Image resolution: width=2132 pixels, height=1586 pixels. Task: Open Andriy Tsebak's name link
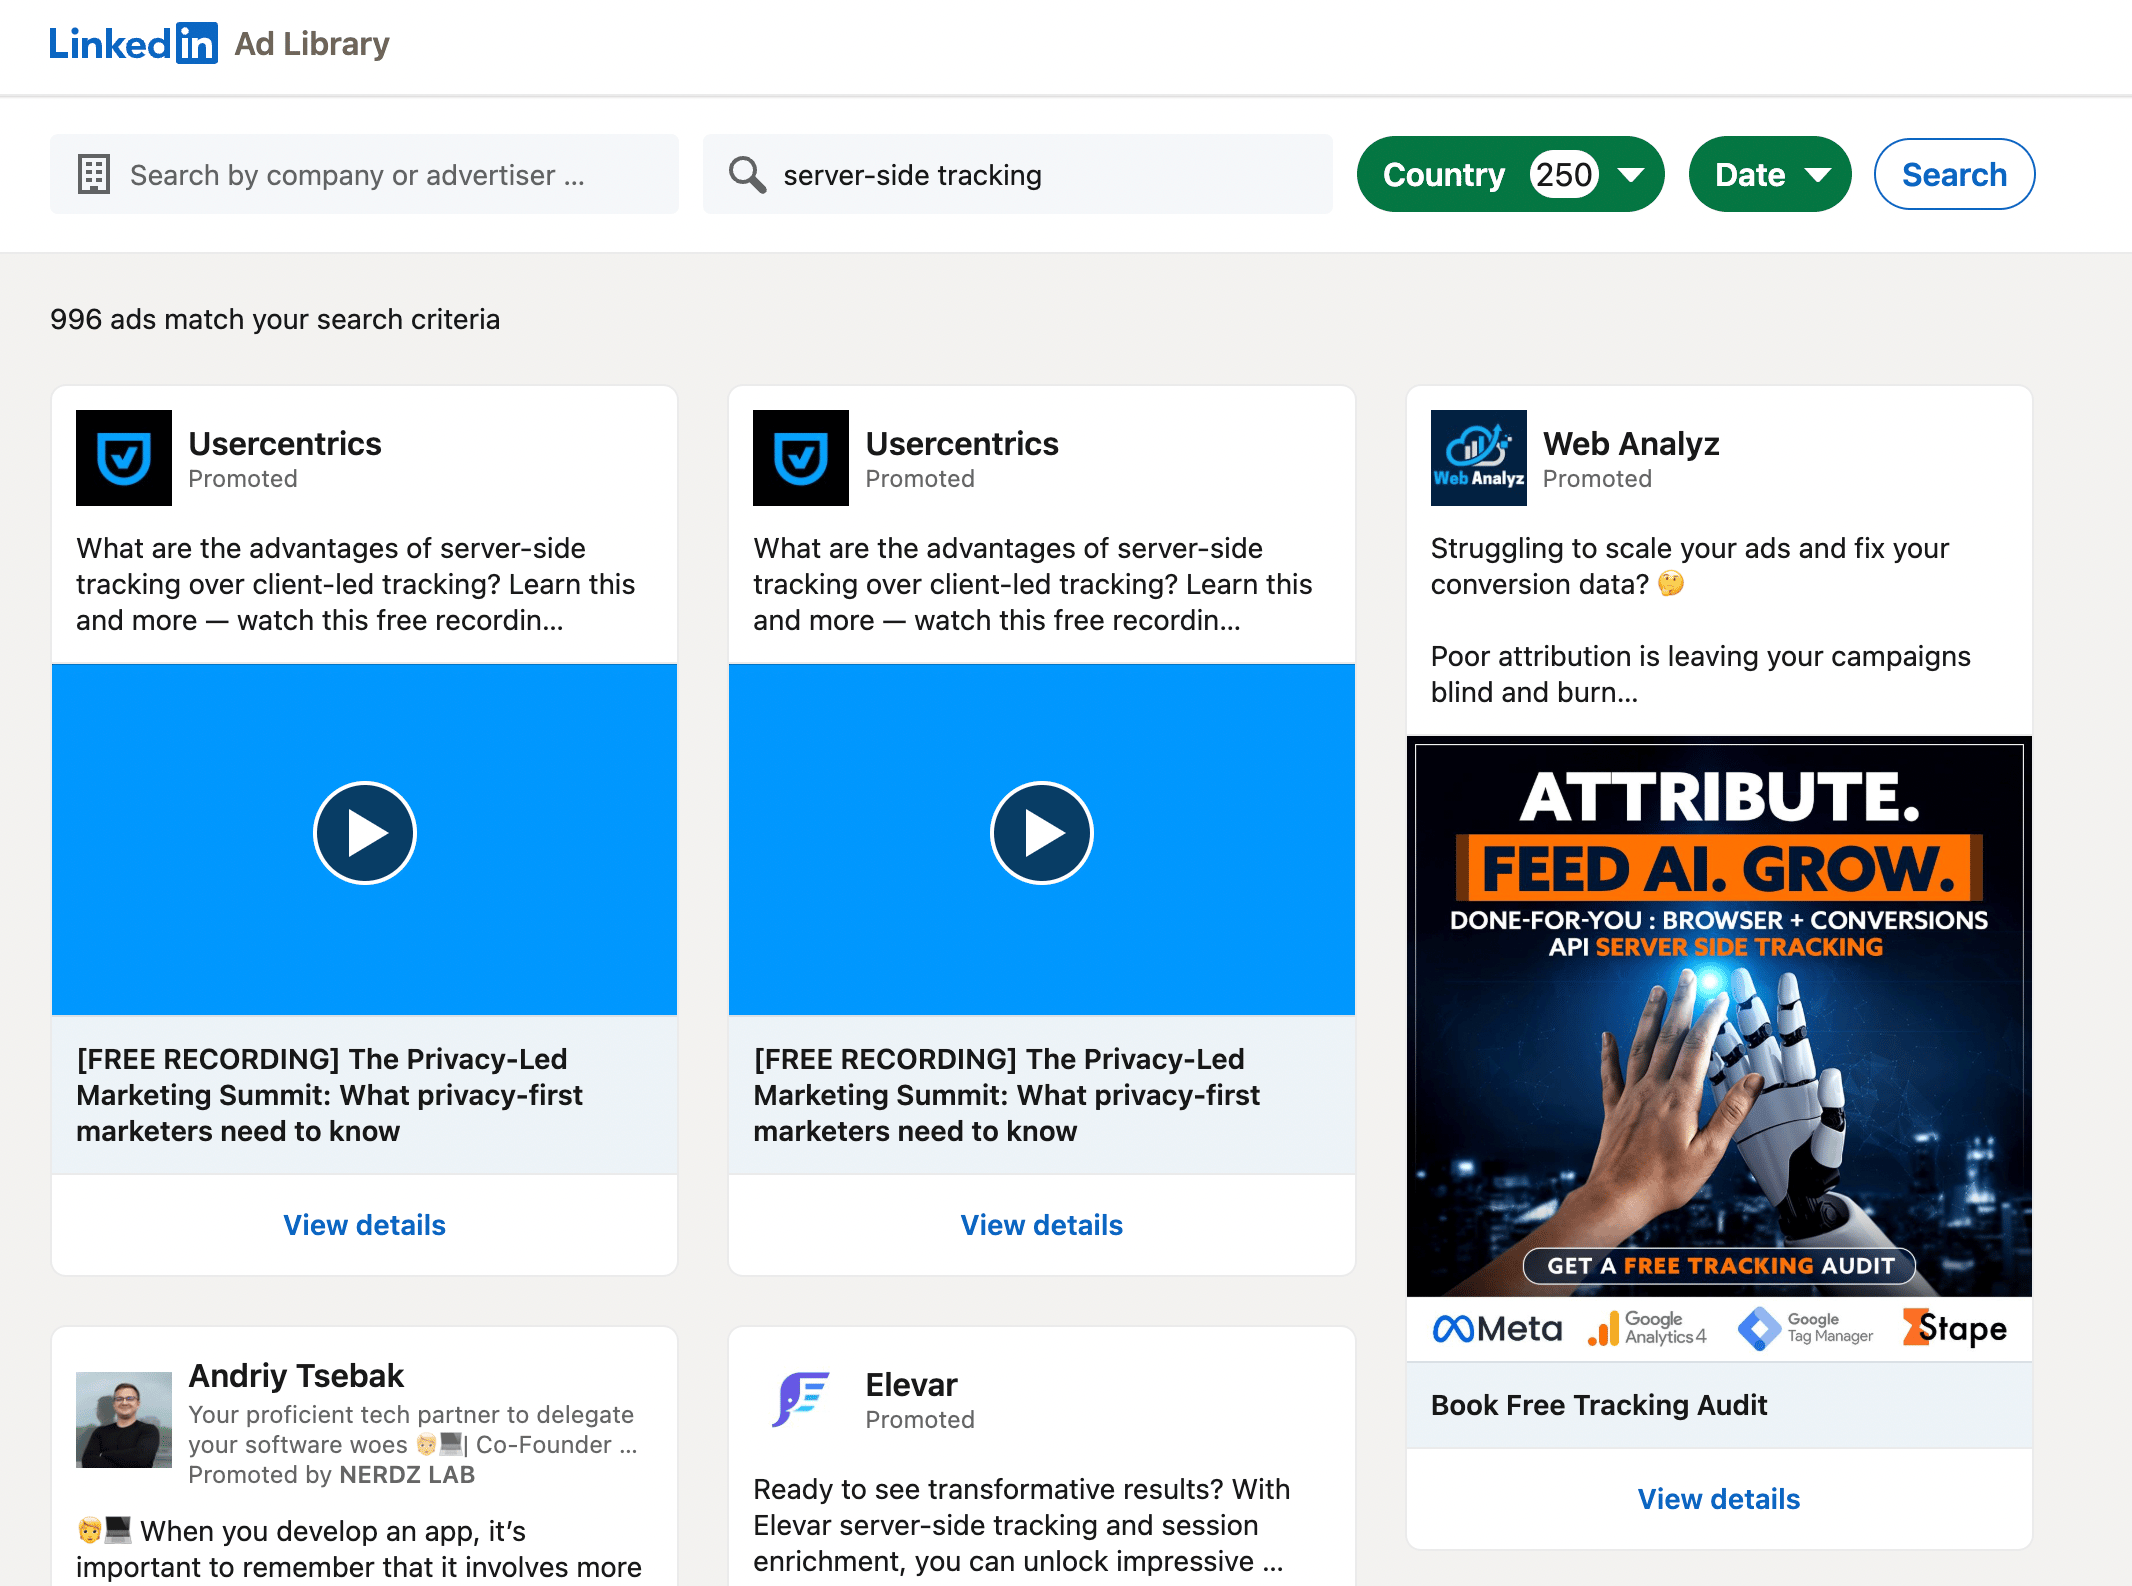(x=296, y=1376)
